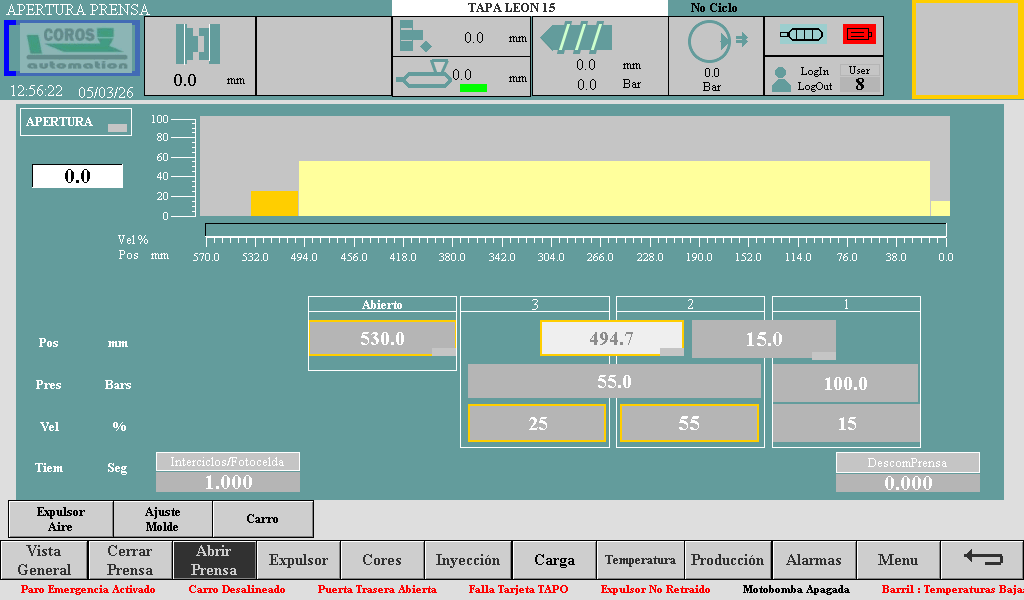
Task: Click the carriage nozzle icon
Action: [424, 75]
